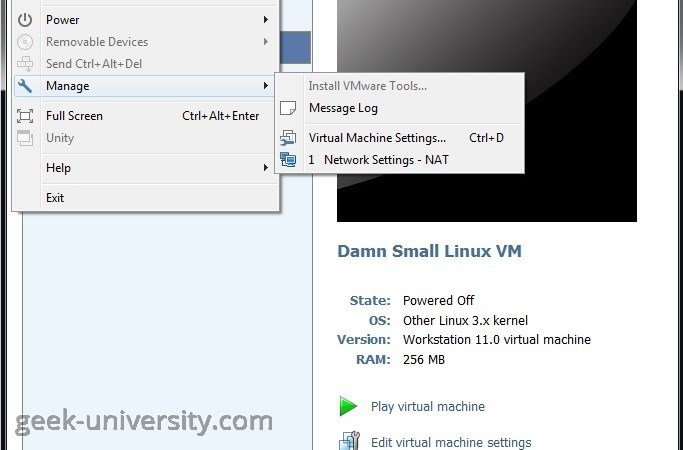Open the Removable Devices menu entry
Viewport: 683px width, 450px height.
pyautogui.click(x=146, y=42)
